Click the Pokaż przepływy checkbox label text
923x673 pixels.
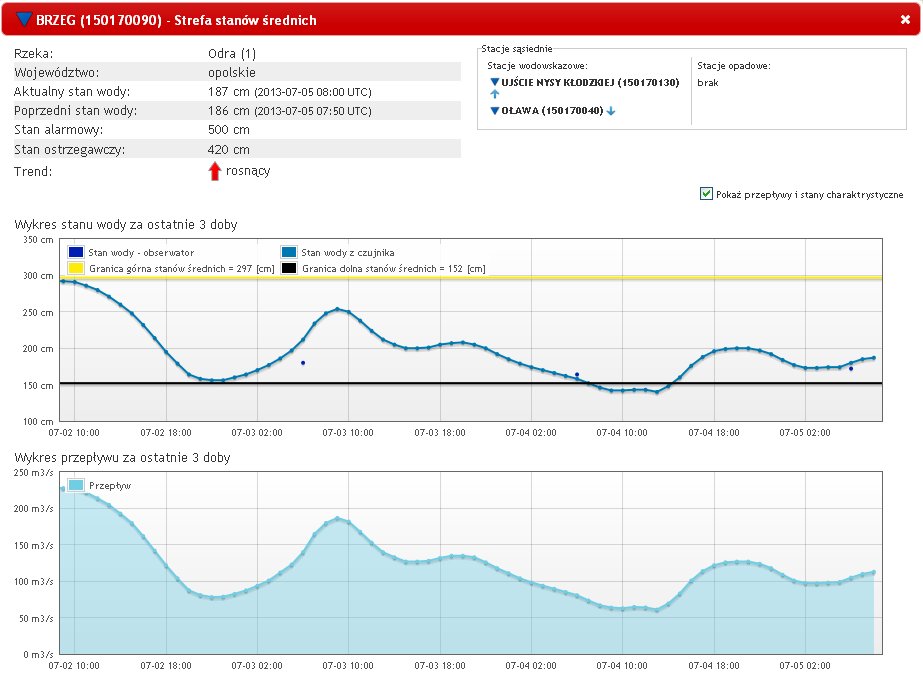(809, 195)
